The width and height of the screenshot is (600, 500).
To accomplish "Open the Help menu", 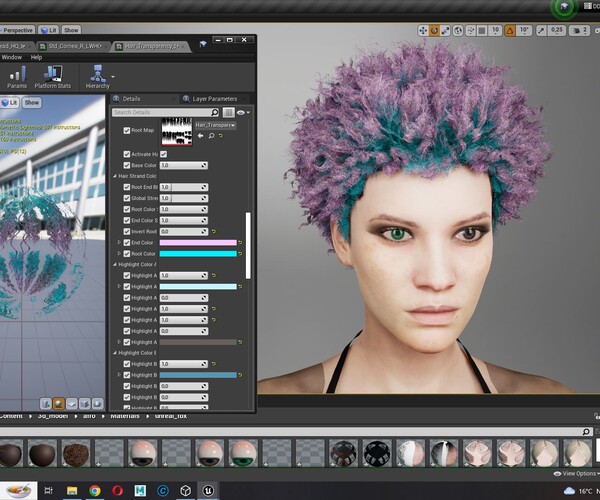I will pyautogui.click(x=36, y=57).
